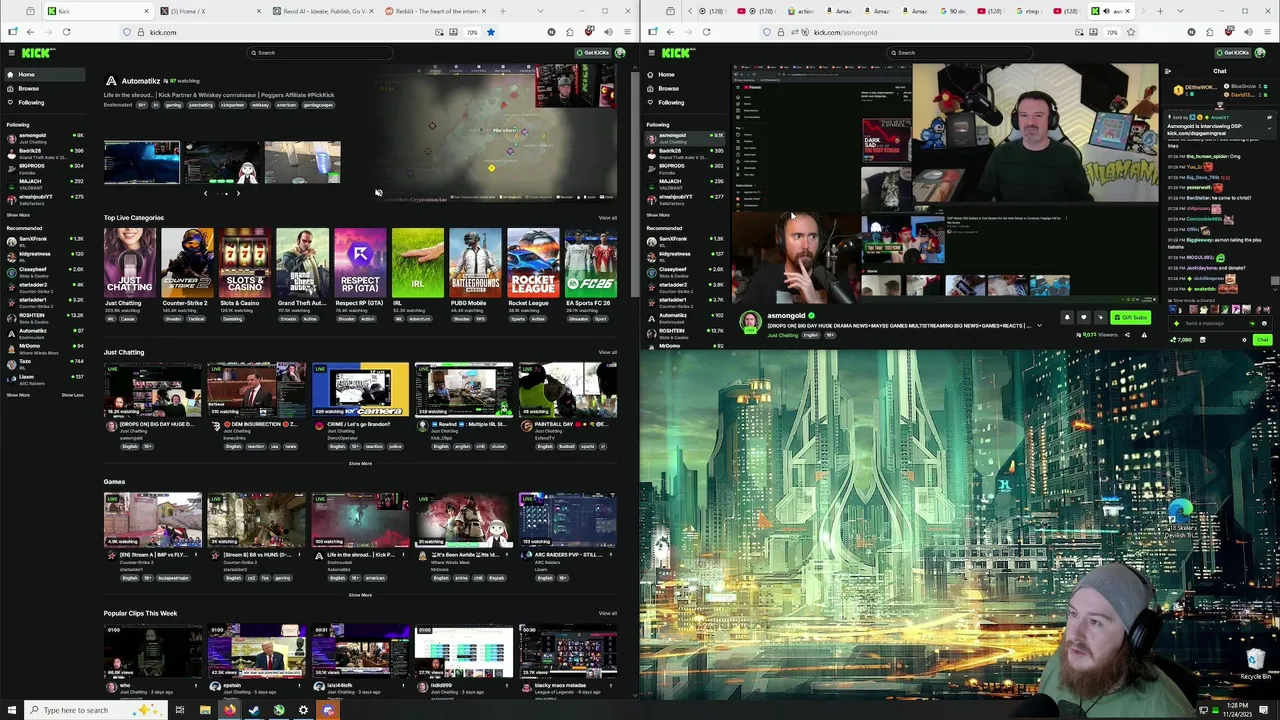Click notification bell under asmongold stream
The width and height of the screenshot is (1280, 720).
click(1066, 318)
